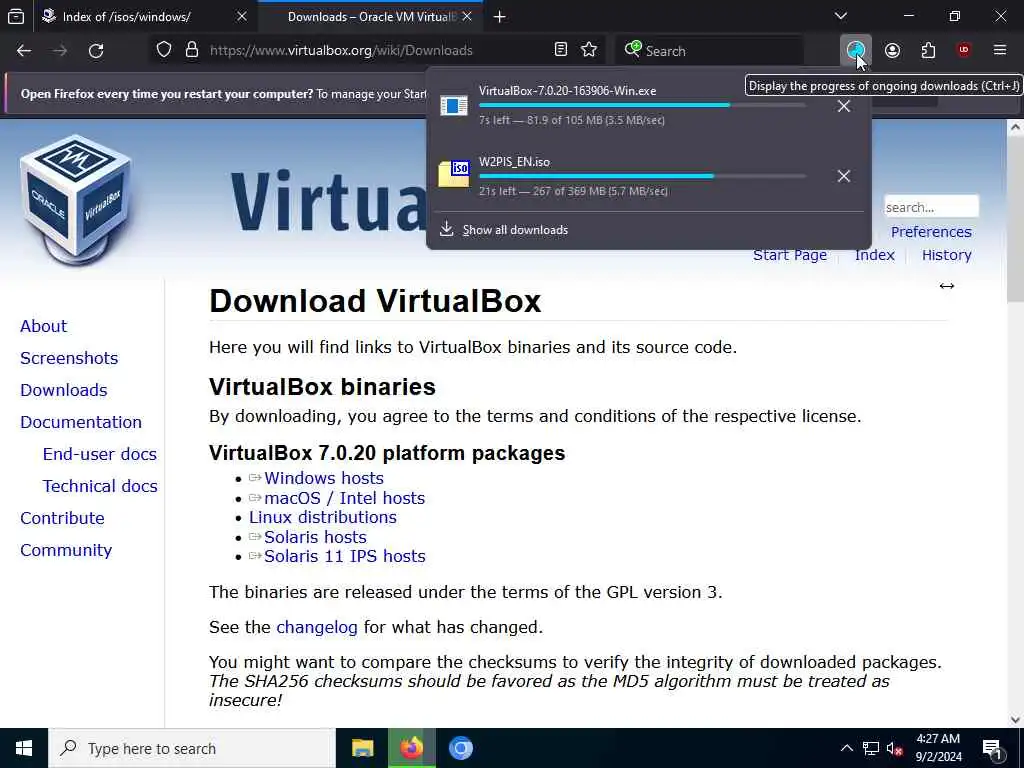Screen dimensions: 1024x768
Task: Open the Contribute sidebar link
Action: click(x=62, y=518)
